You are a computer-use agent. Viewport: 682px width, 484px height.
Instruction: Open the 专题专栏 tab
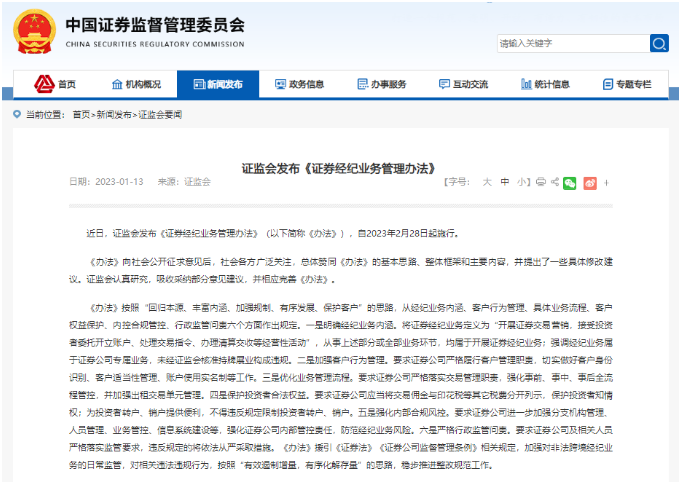click(627, 84)
